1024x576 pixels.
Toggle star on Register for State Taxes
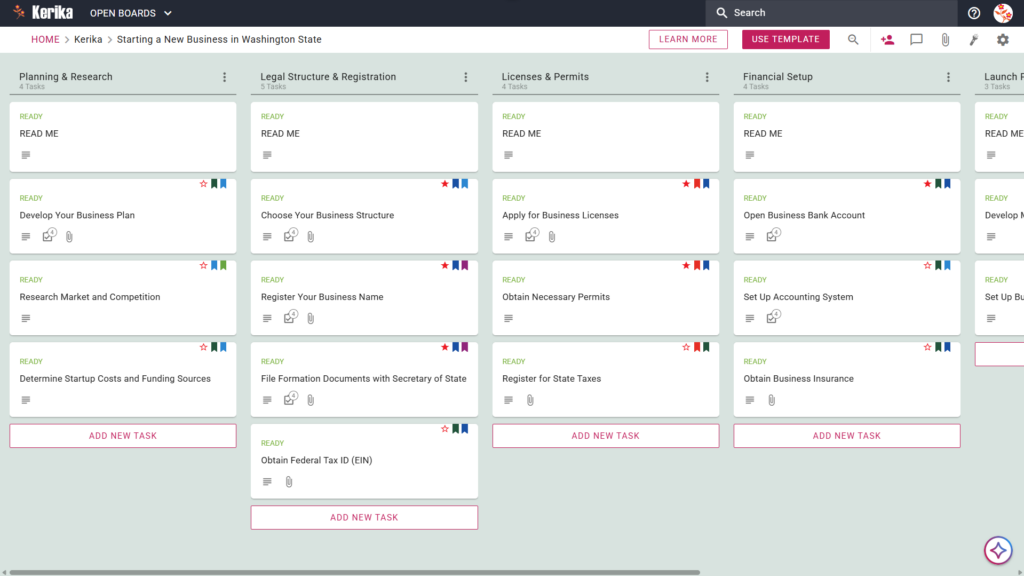click(x=686, y=347)
